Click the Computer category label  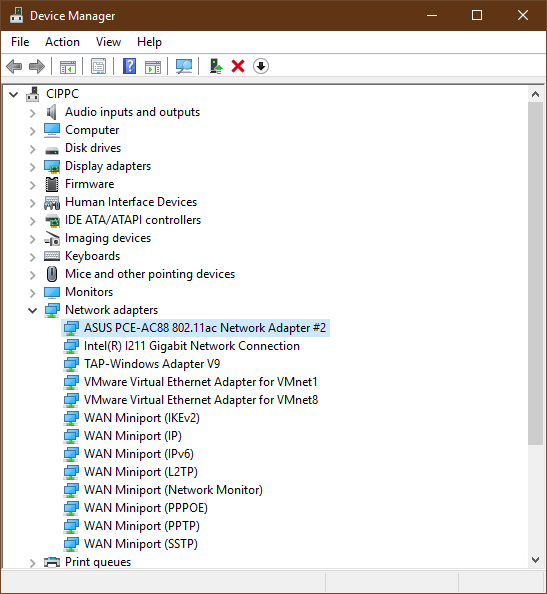pos(92,130)
